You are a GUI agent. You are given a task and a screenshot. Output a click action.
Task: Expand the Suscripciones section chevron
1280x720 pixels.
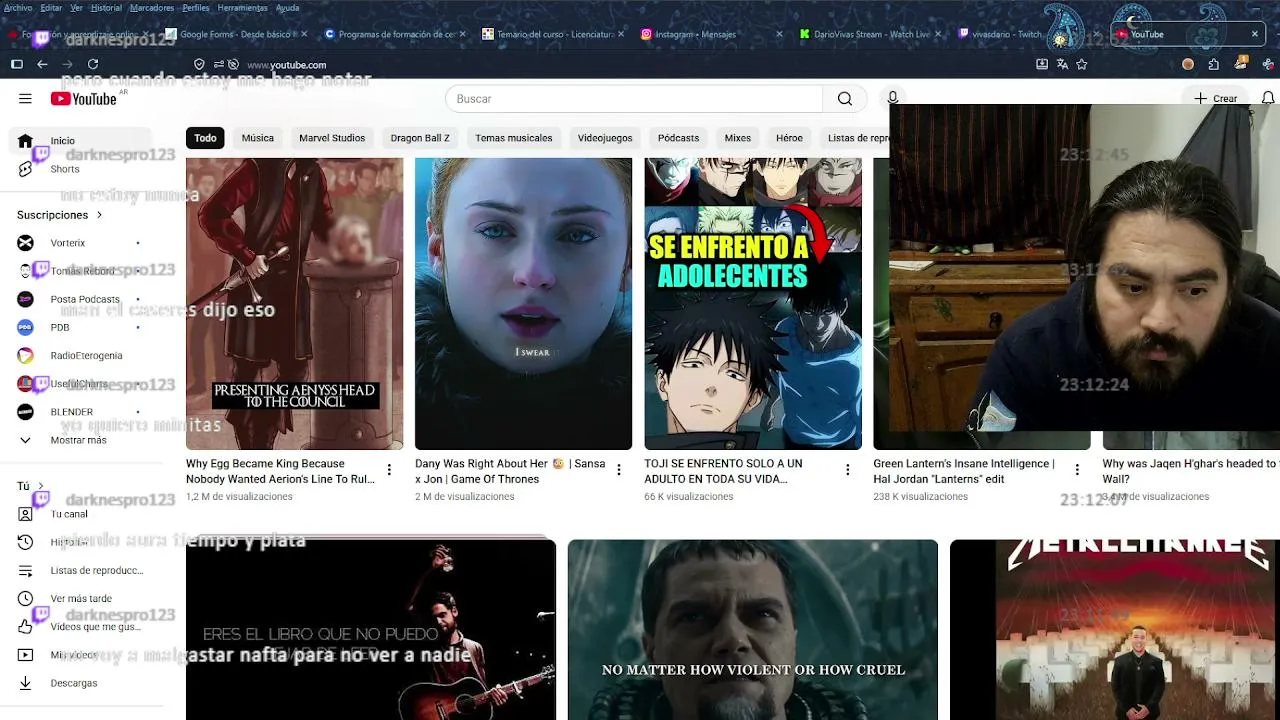[x=99, y=215]
